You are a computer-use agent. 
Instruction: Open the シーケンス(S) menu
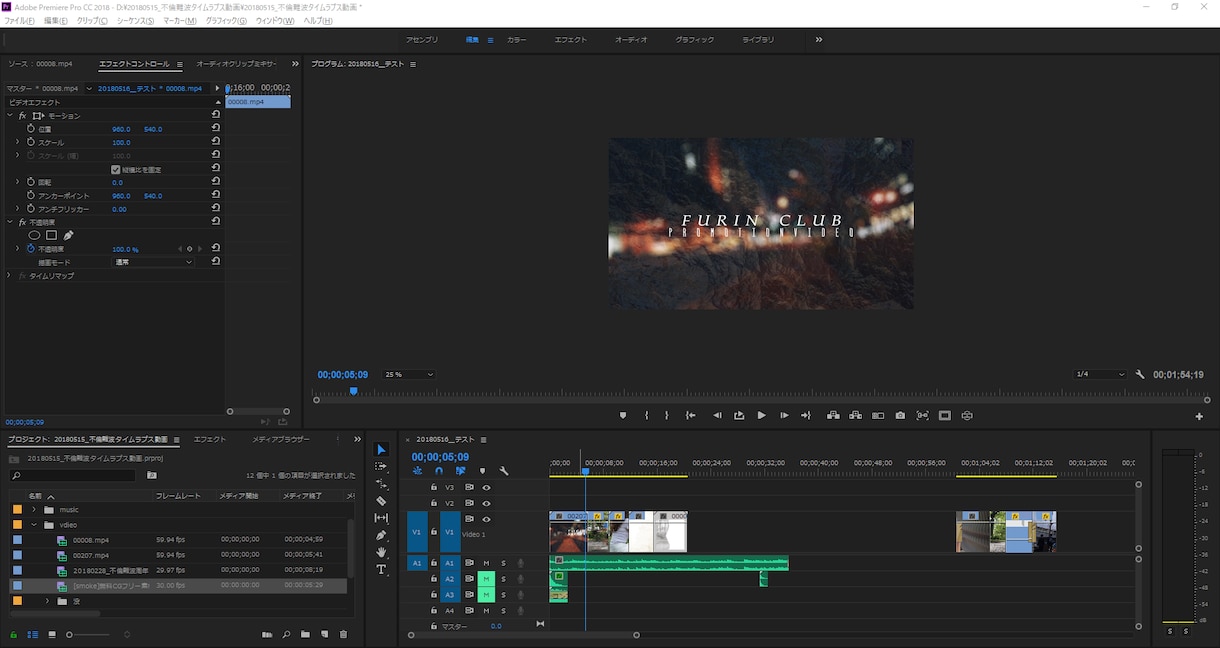point(135,20)
